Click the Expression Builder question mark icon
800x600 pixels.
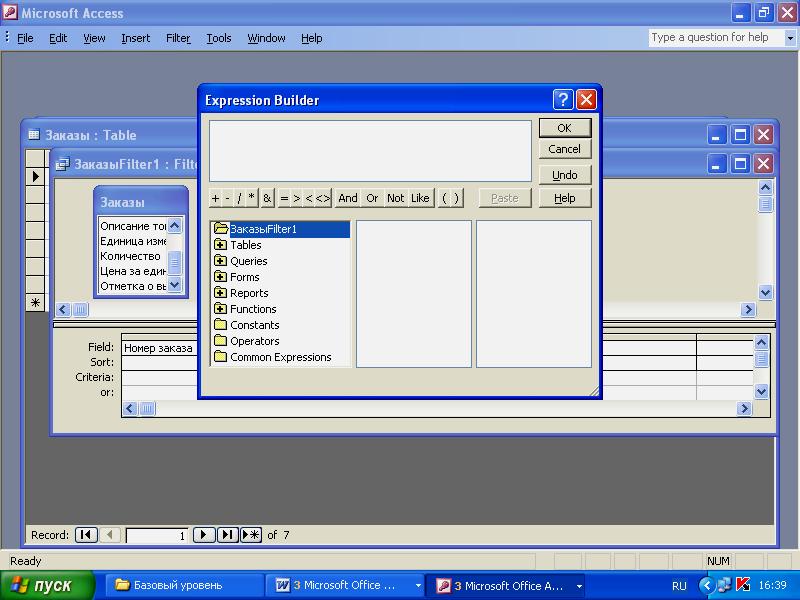[x=563, y=99]
